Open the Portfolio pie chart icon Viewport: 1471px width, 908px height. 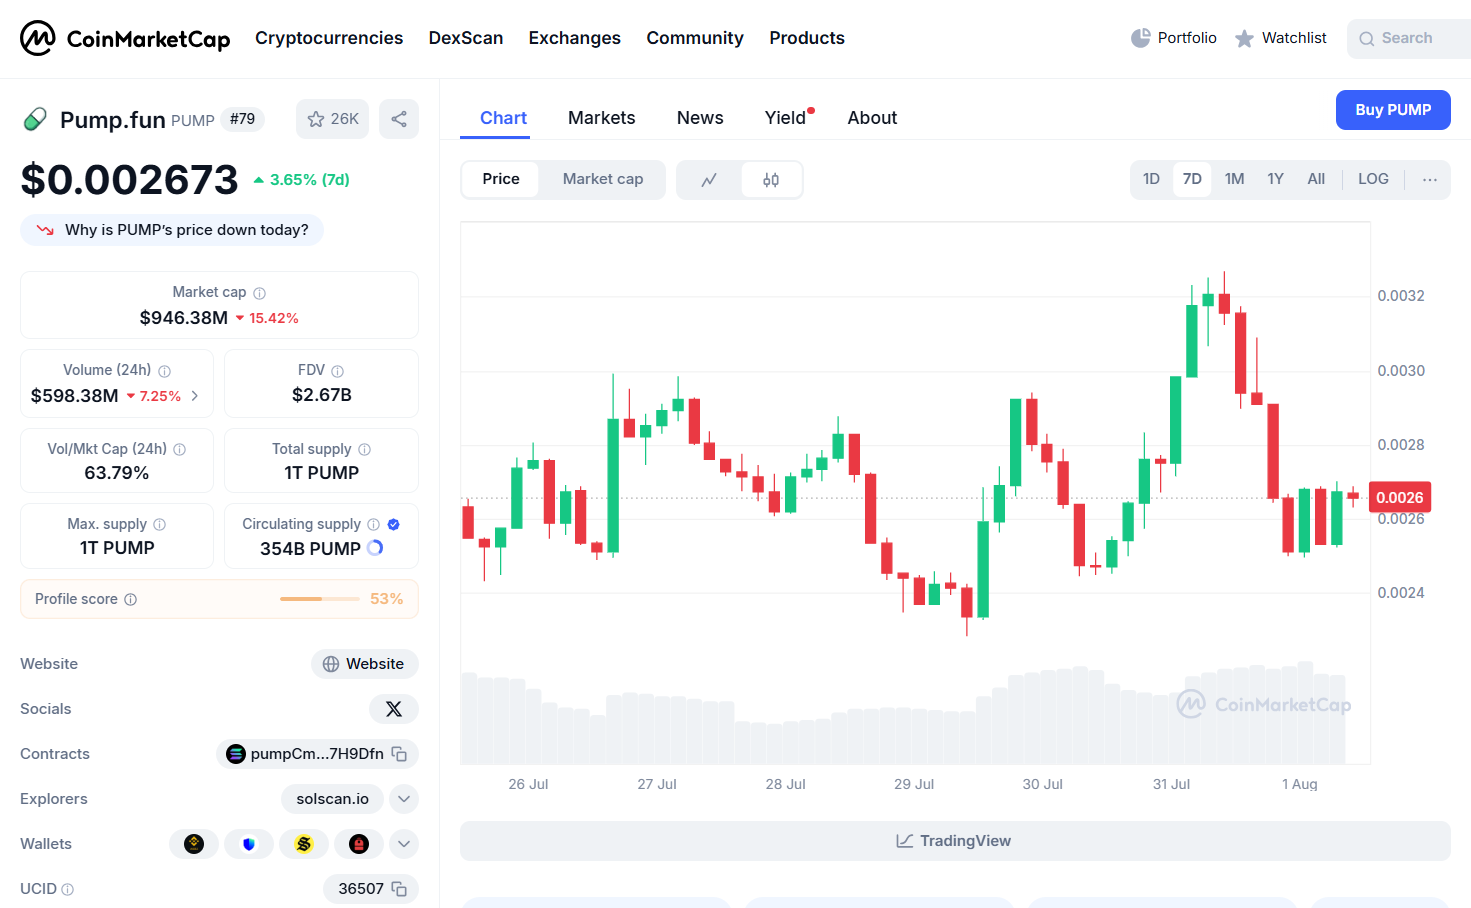(1140, 38)
